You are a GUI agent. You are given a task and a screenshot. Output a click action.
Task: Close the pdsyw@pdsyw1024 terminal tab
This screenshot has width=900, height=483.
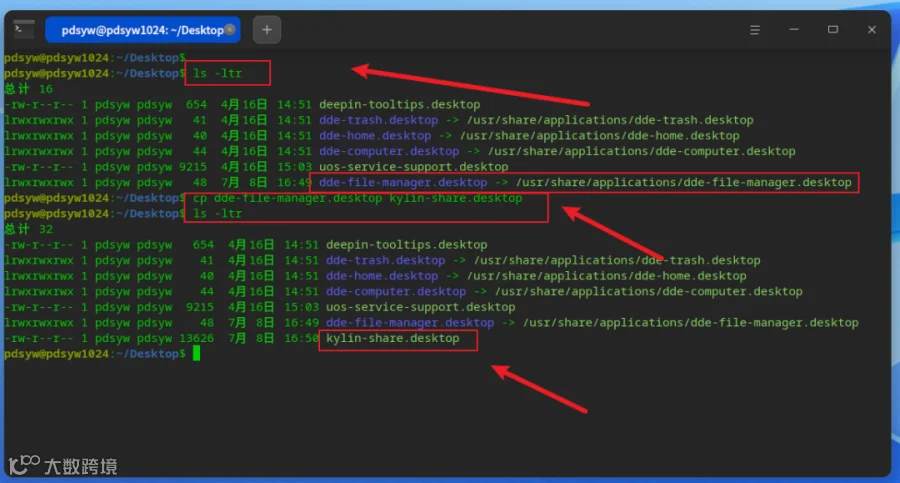tap(230, 30)
